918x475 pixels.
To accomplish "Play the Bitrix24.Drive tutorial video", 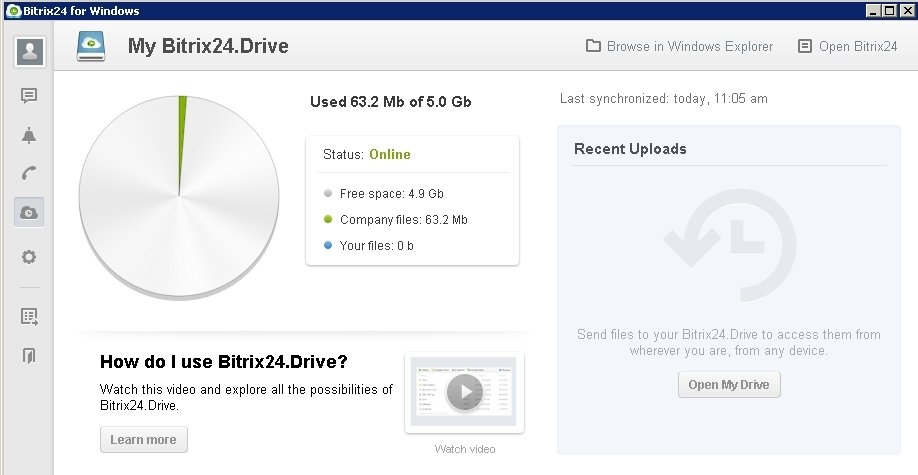I will [464, 392].
